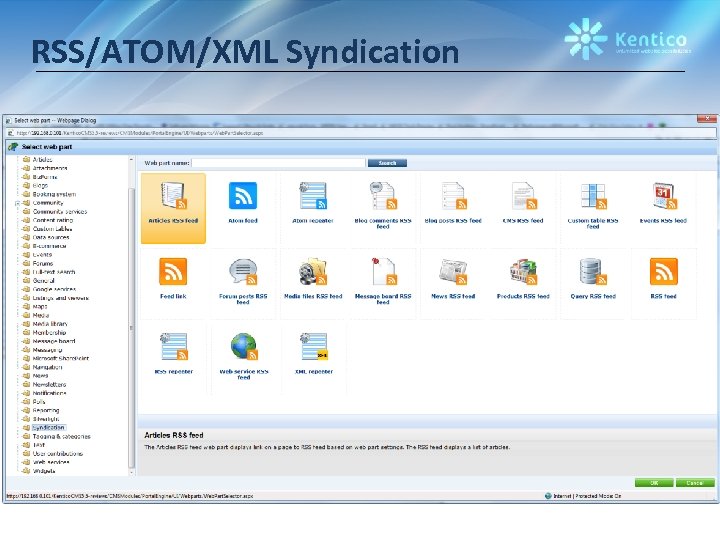Screen dimensions: 720x540
Task: Choose Forum posts RSS feed icon
Action: 243,272
